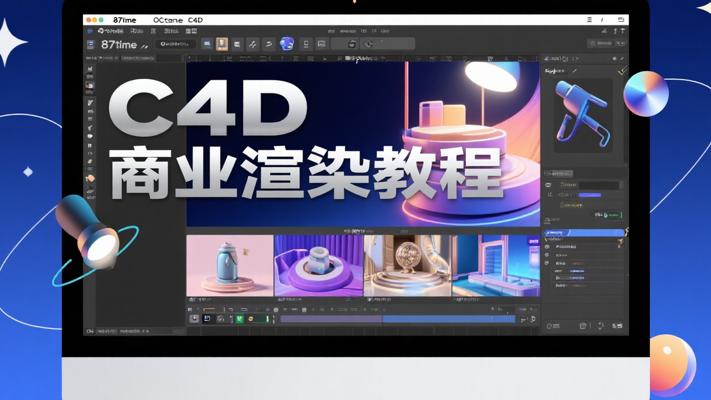Click the dark input field in properties panel
This screenshot has height=400, width=711.
click(x=599, y=185)
